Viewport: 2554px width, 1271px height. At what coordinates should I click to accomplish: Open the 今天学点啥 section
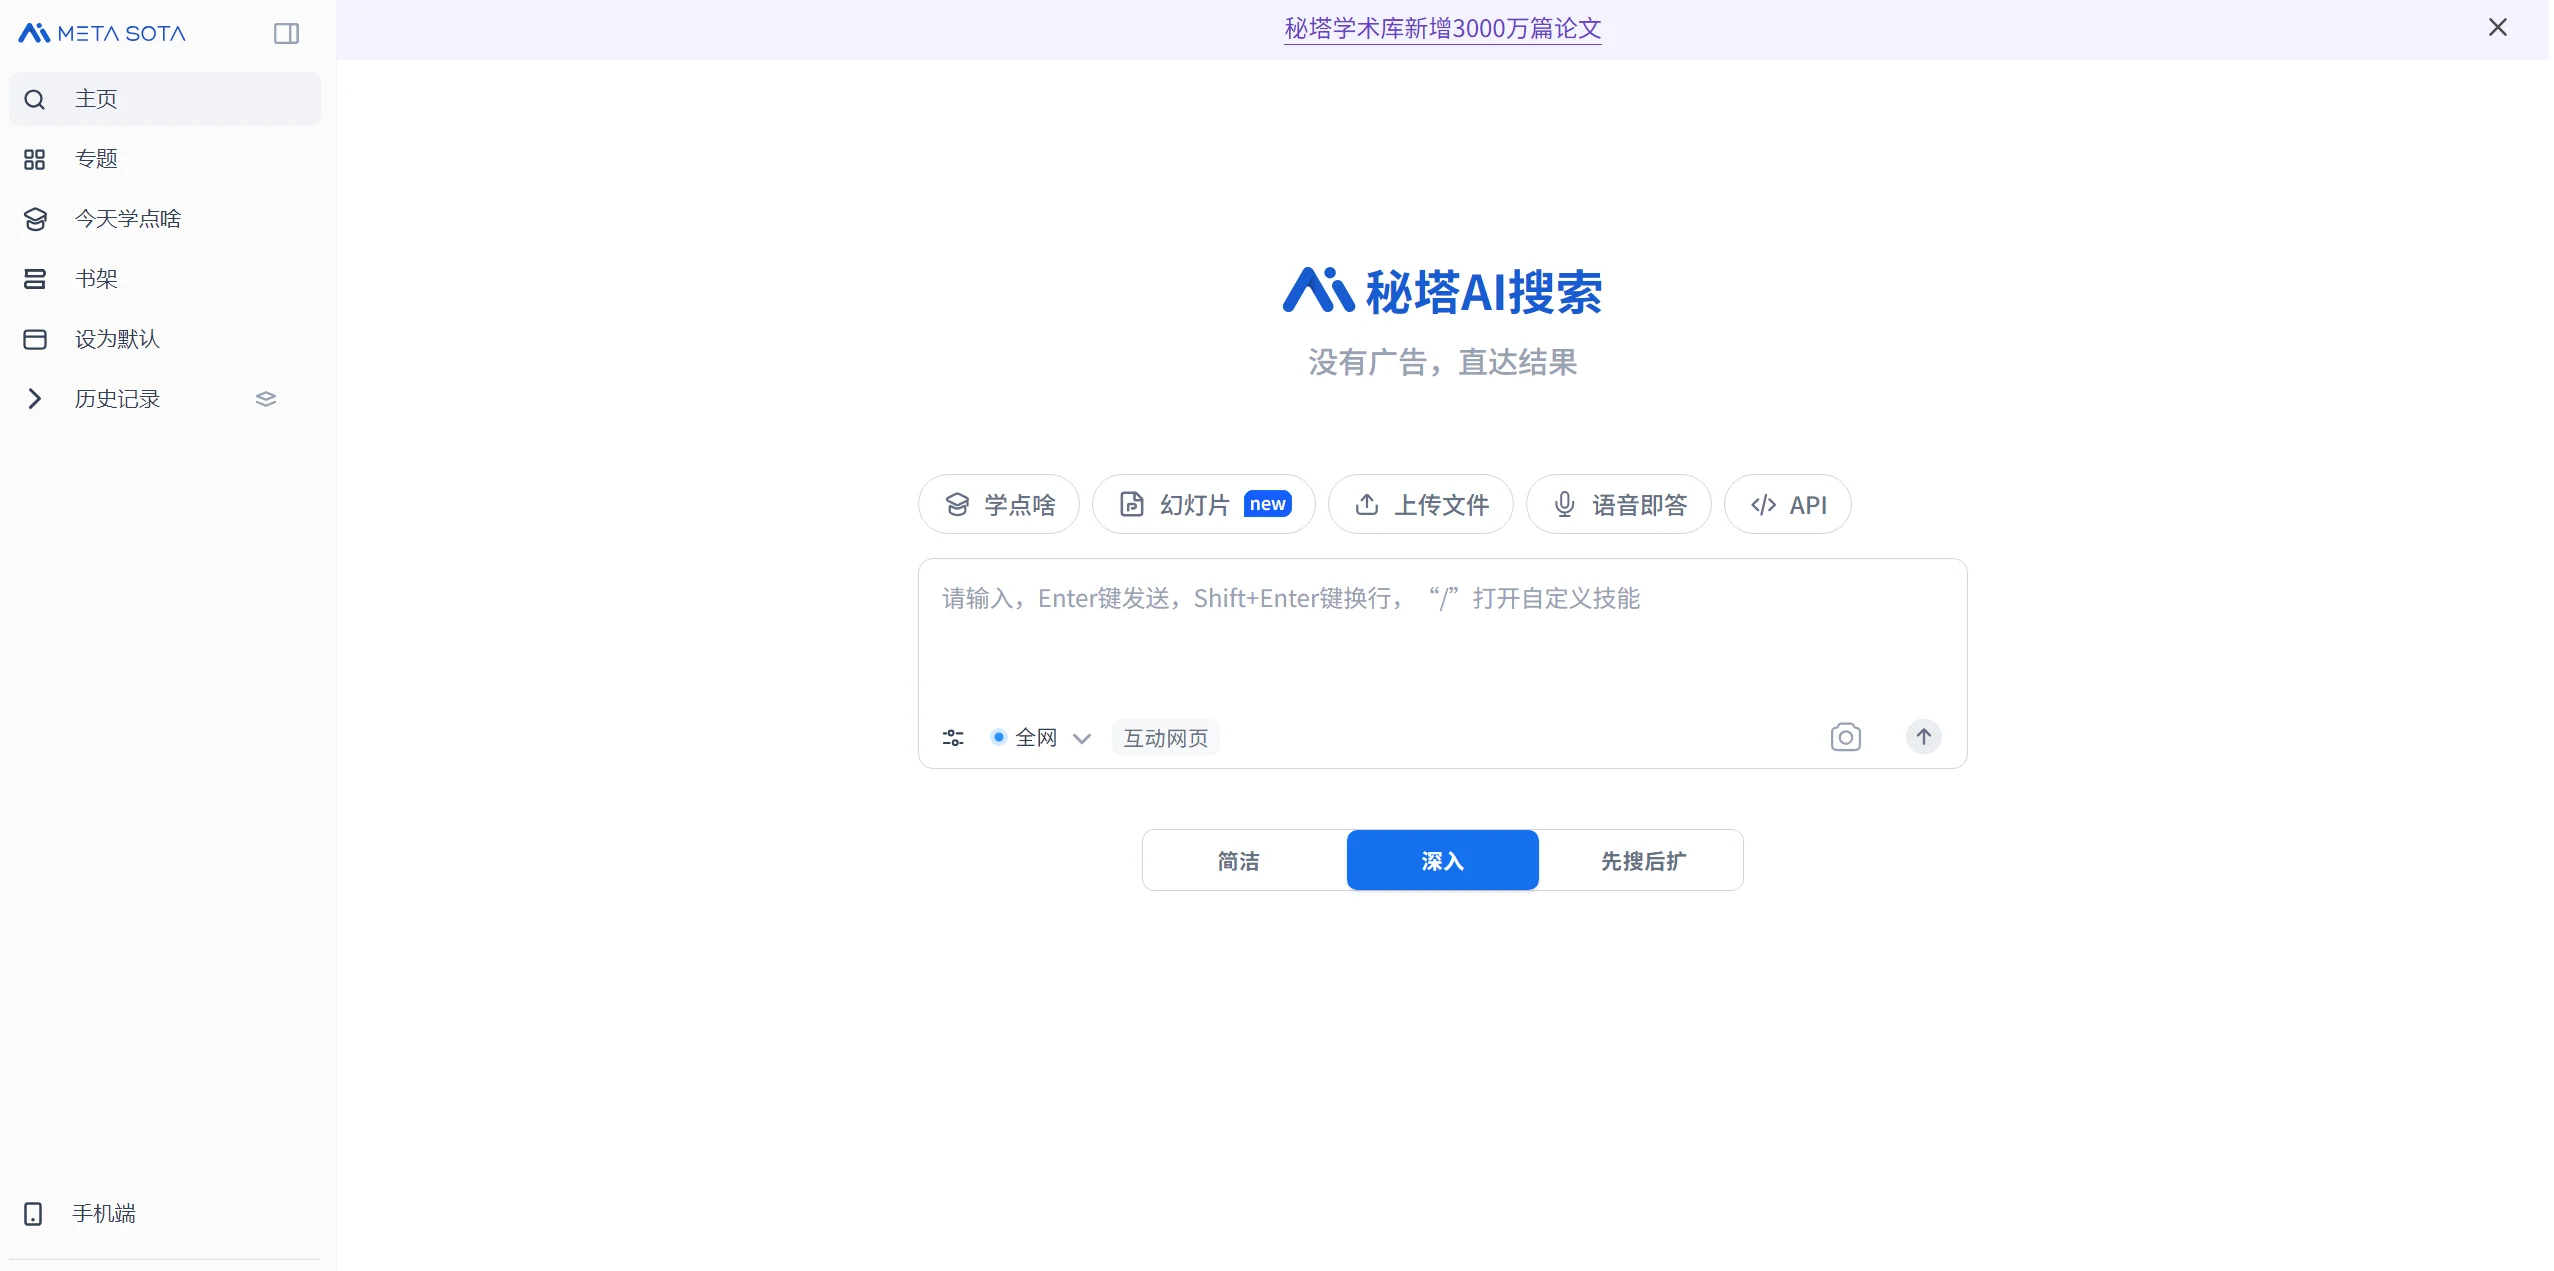pos(129,218)
